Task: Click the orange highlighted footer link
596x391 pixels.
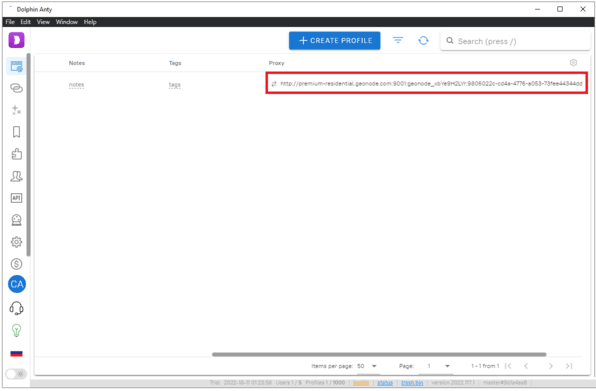Action: (x=361, y=383)
